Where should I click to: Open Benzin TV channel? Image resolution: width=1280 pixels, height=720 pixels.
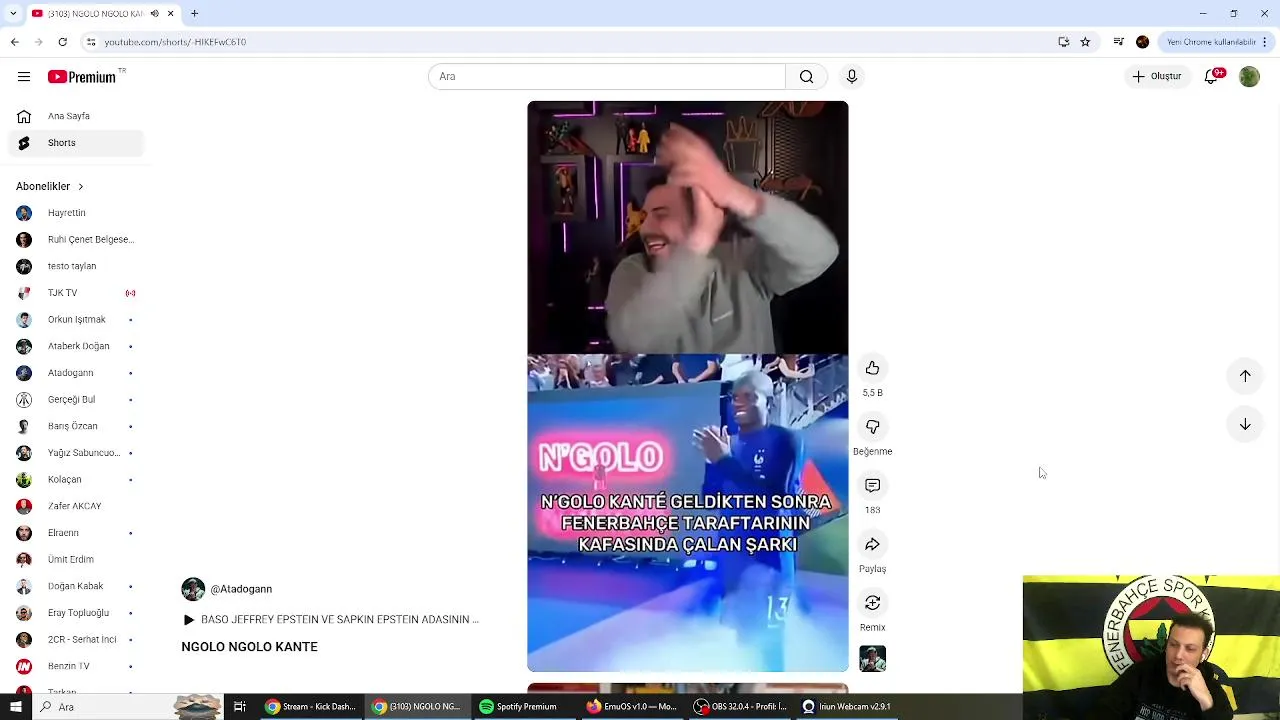(x=74, y=666)
